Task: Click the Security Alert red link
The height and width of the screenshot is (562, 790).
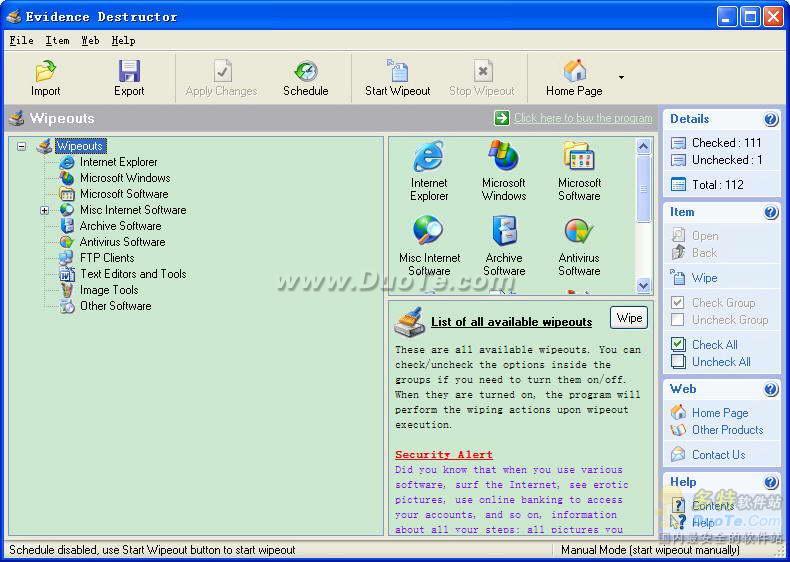Action: (444, 455)
